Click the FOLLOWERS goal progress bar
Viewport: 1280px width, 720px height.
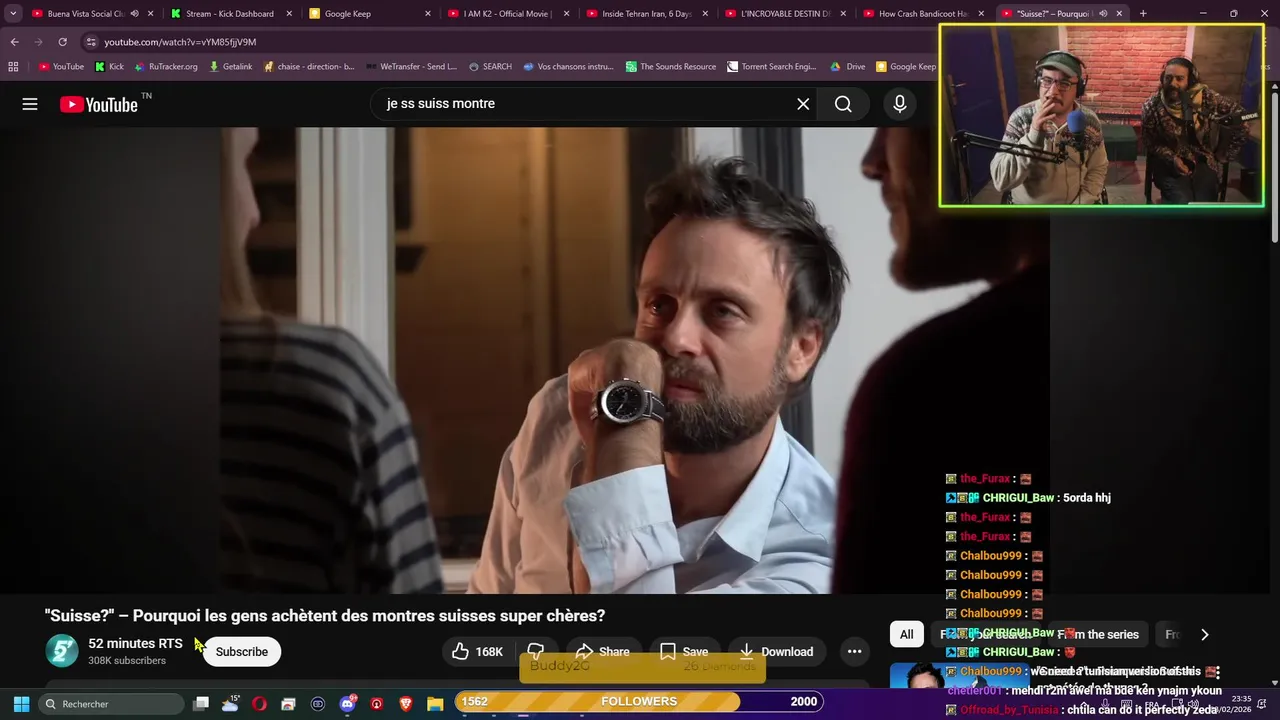coord(639,702)
